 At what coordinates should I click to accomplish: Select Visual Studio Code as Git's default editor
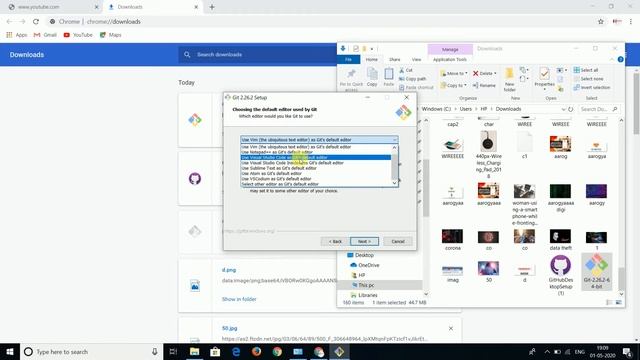click(x=316, y=157)
